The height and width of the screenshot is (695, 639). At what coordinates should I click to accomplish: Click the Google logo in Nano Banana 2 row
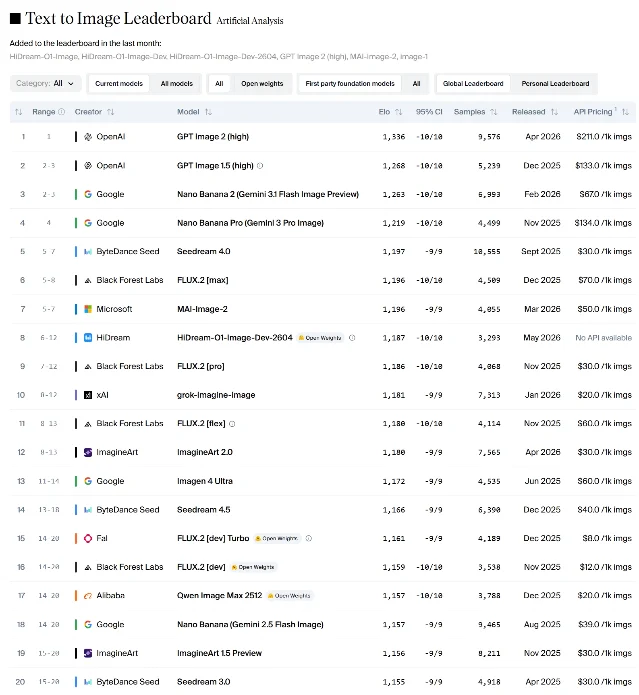click(x=88, y=194)
